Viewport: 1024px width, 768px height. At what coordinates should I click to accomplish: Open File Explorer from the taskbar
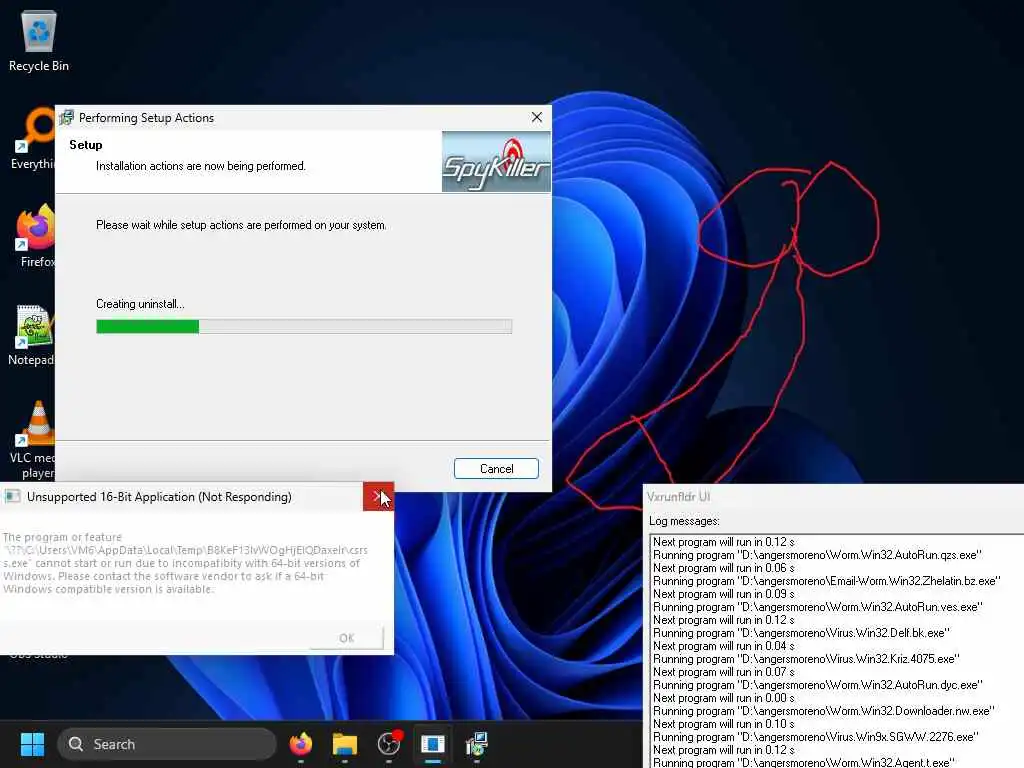pos(344,744)
